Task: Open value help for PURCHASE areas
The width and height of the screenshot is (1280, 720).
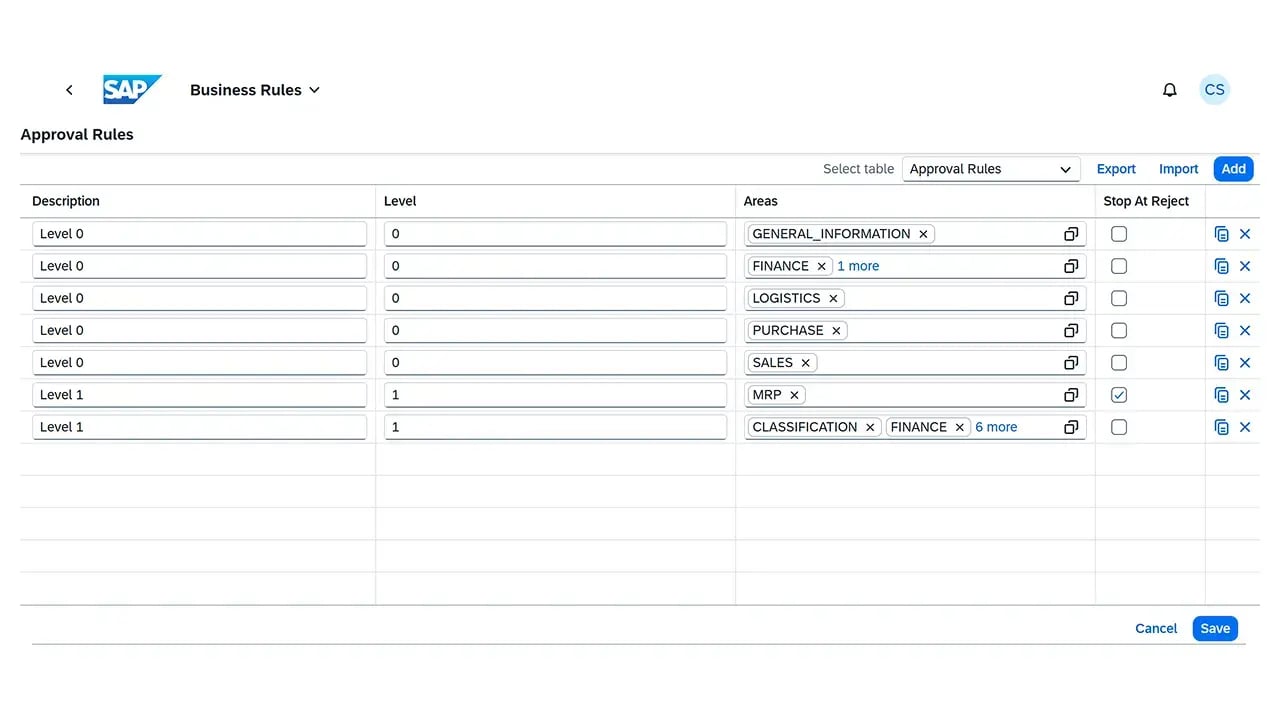Action: [1071, 330]
